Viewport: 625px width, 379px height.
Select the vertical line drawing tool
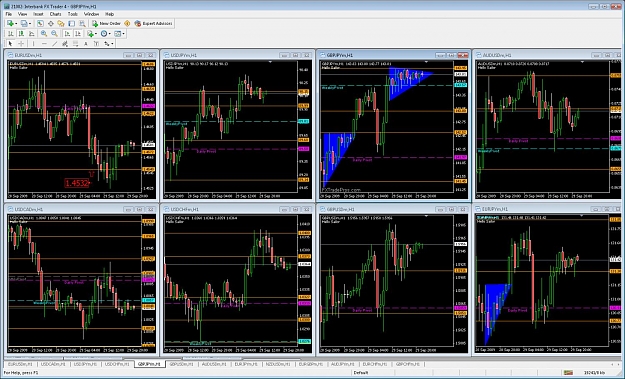(33, 43)
